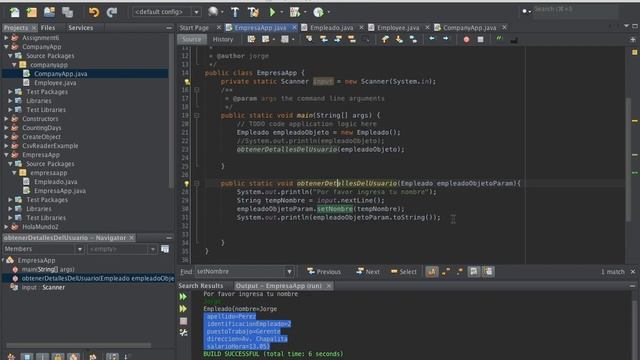Open the Start Page tab
This screenshot has height=360, width=640.
[194, 28]
